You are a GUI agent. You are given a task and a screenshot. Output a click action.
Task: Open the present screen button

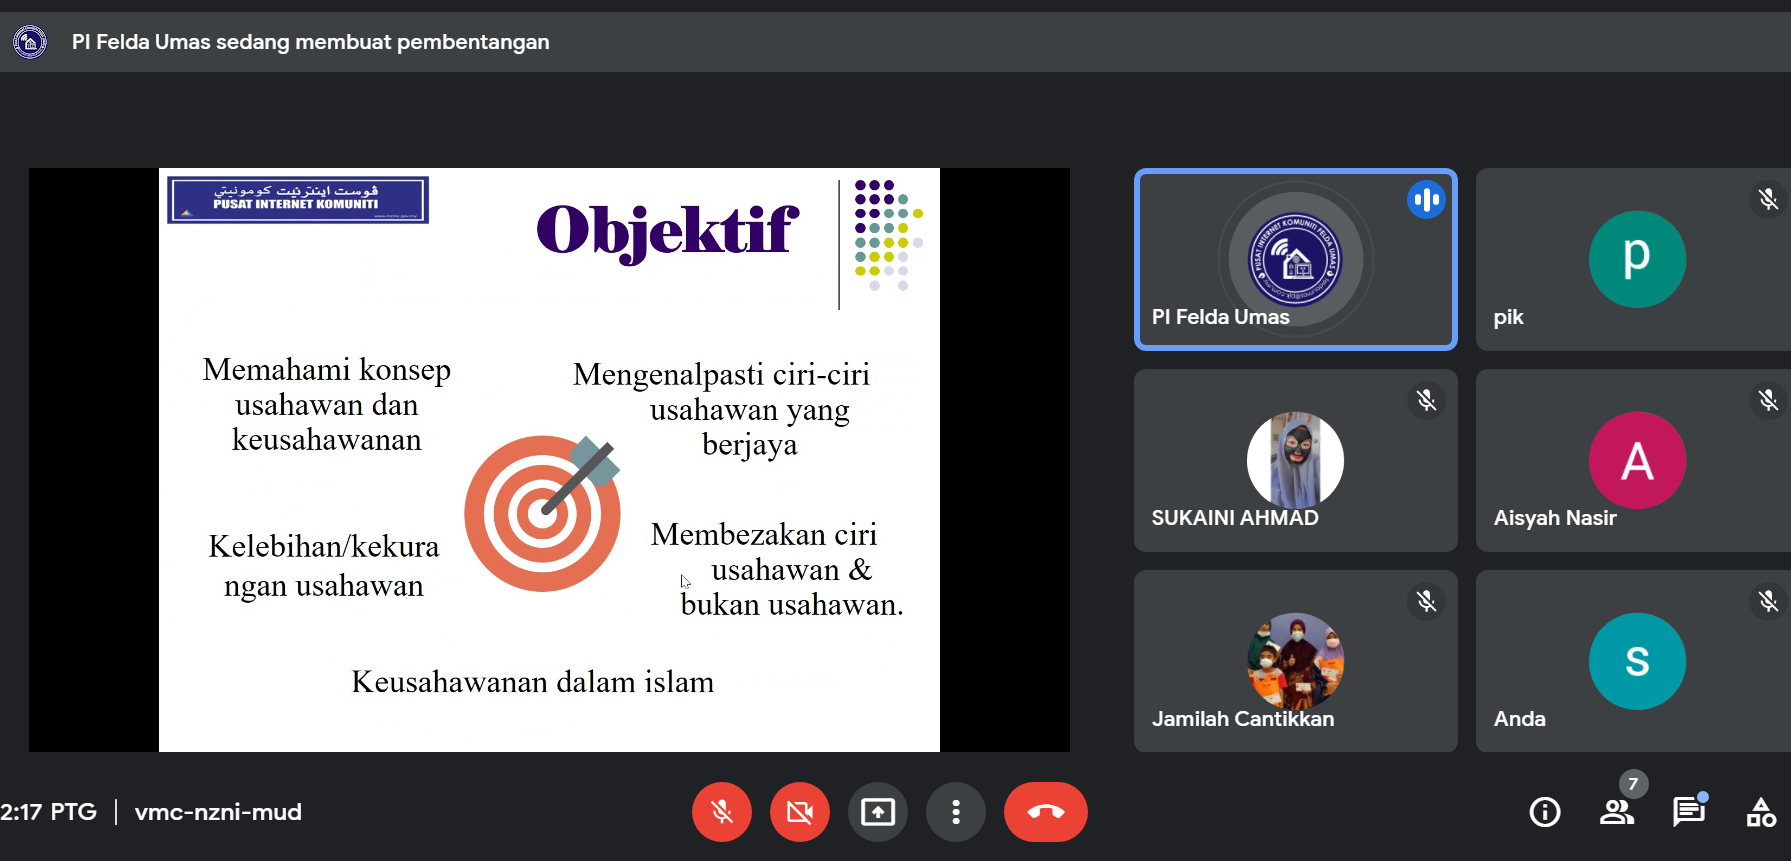click(877, 812)
